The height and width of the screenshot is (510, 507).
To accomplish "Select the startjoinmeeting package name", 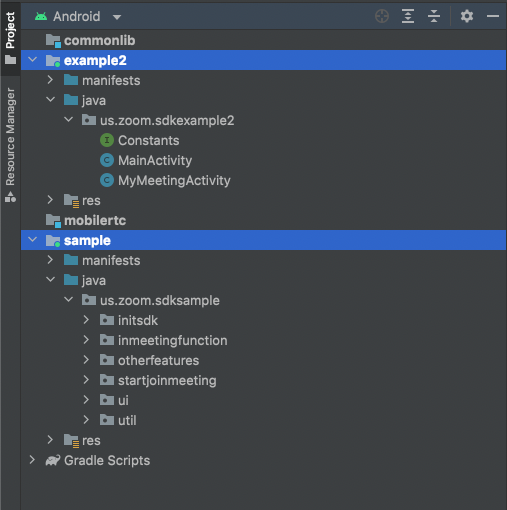I will [x=167, y=380].
